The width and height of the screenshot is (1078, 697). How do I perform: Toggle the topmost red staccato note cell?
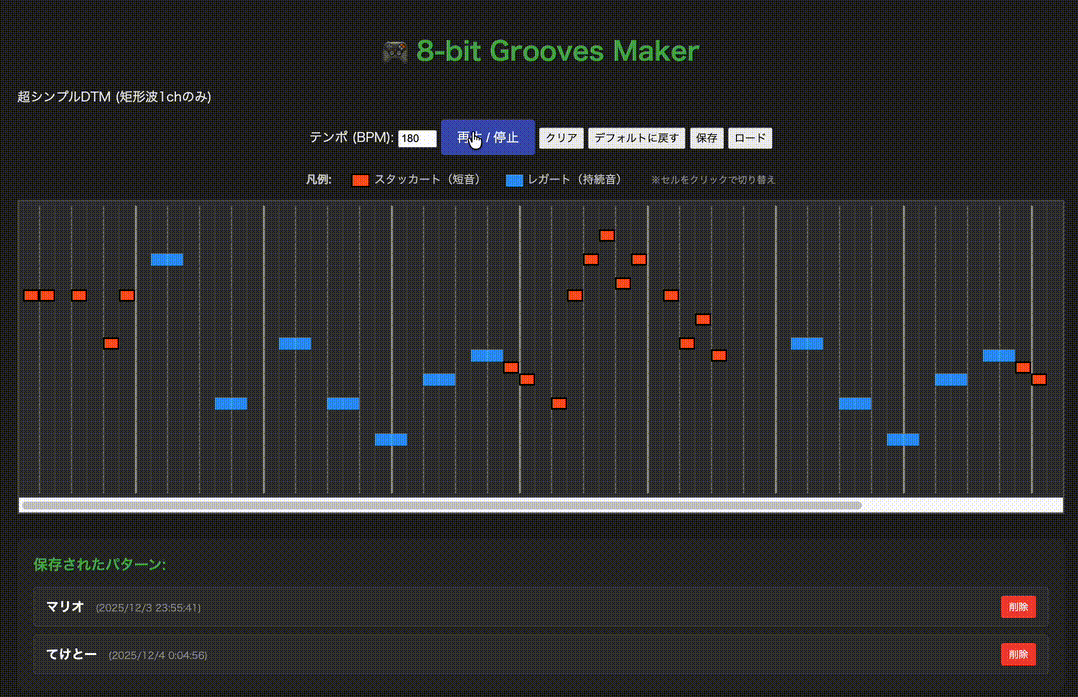pyautogui.click(x=606, y=236)
